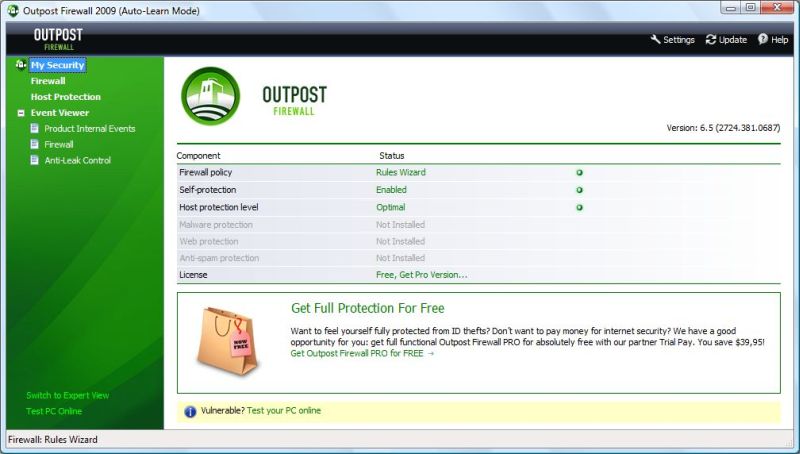Collapse the Event Viewer tree node
Image resolution: width=800 pixels, height=454 pixels.
coord(21,113)
